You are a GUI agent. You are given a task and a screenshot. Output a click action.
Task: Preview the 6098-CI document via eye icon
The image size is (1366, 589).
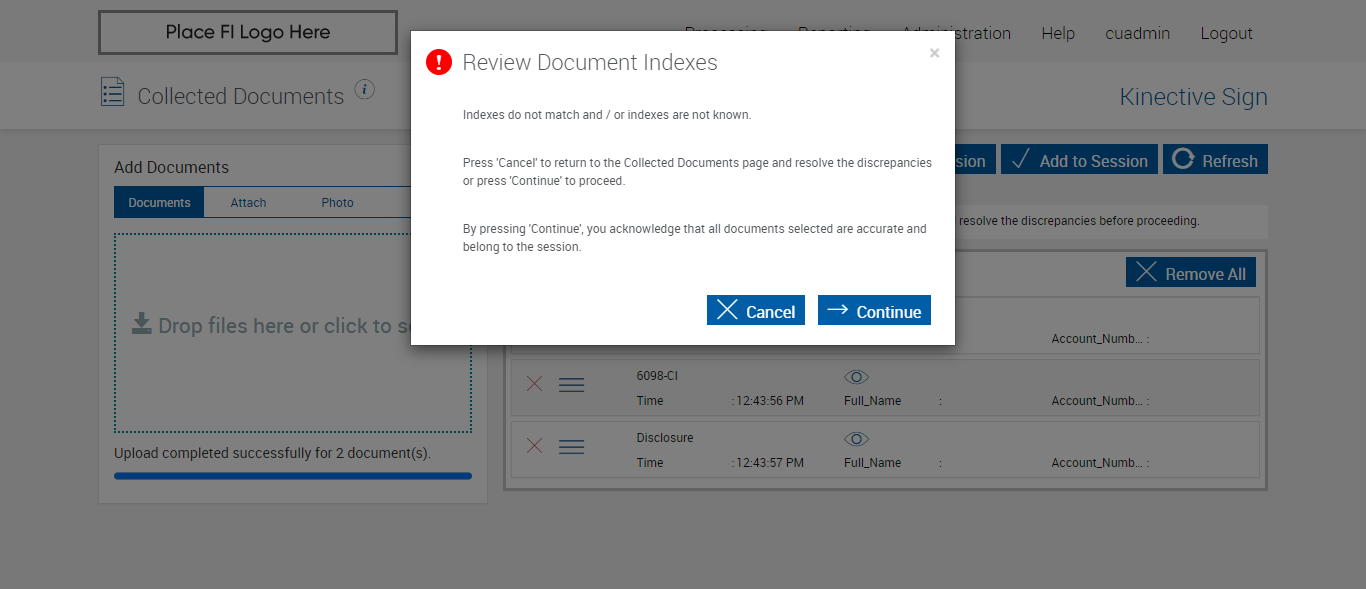click(x=856, y=377)
